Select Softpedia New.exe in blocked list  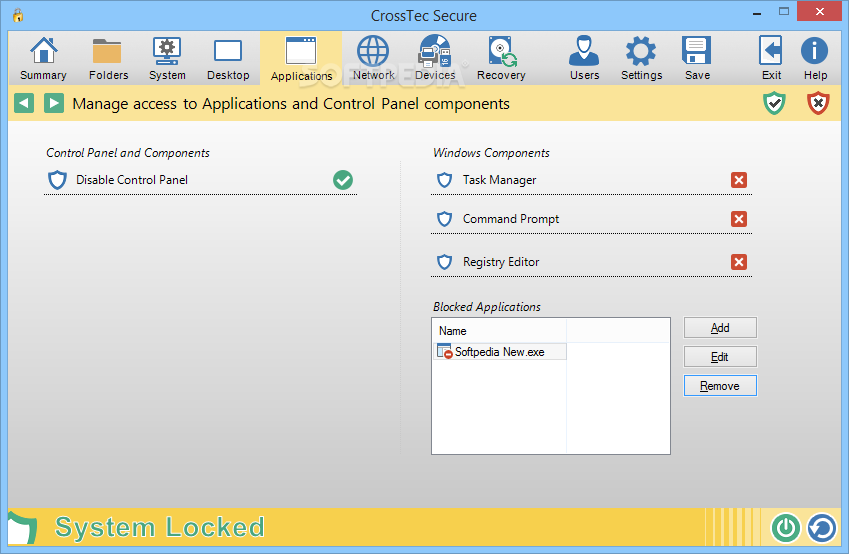pyautogui.click(x=500, y=352)
